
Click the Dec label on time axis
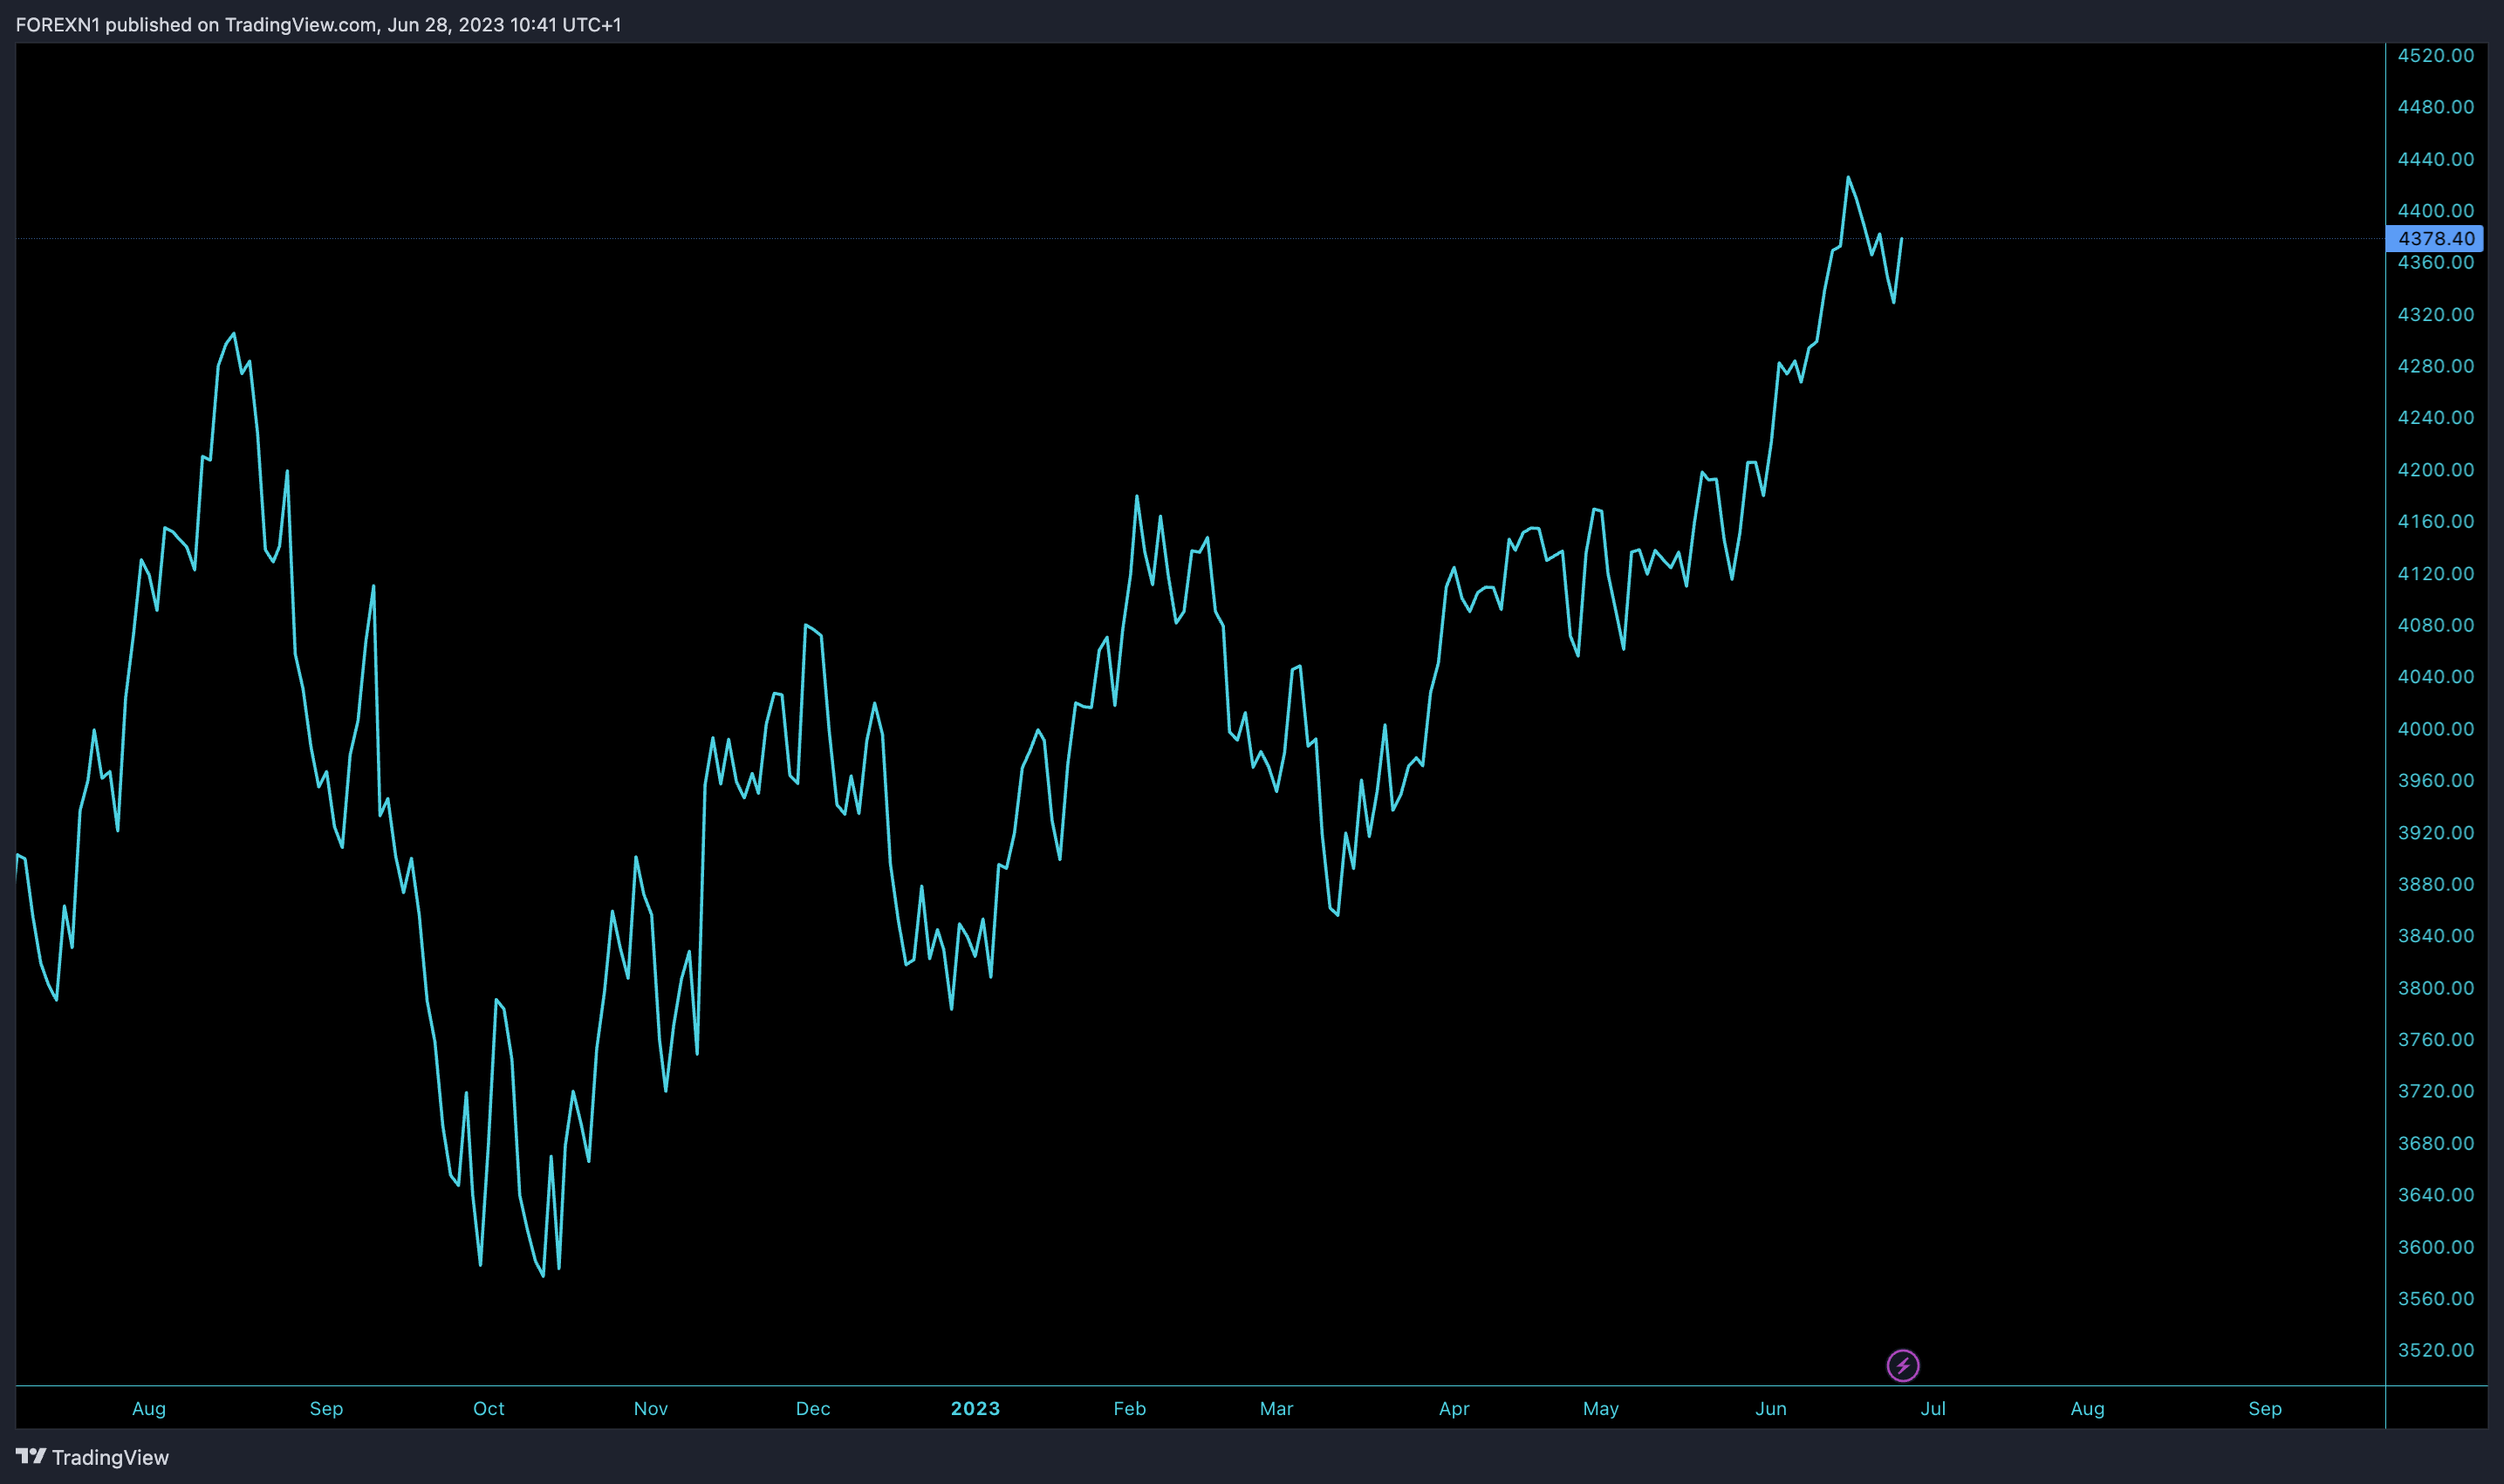812,1409
